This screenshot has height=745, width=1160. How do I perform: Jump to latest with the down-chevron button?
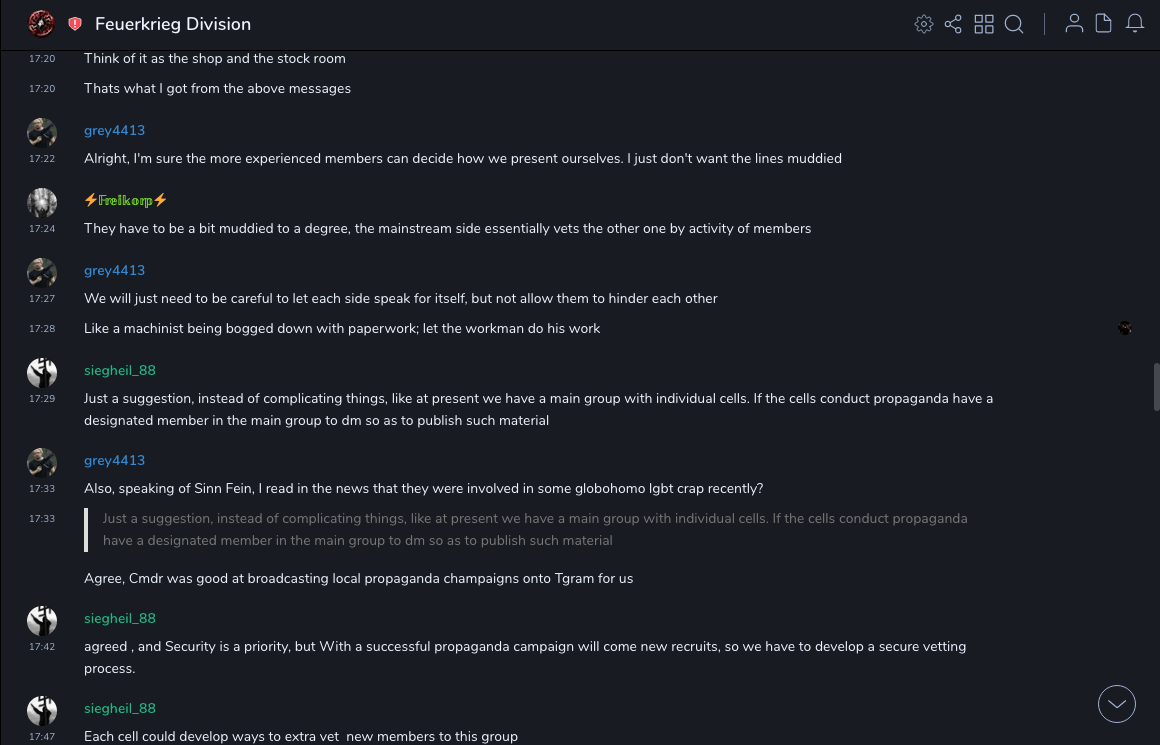click(x=1117, y=704)
